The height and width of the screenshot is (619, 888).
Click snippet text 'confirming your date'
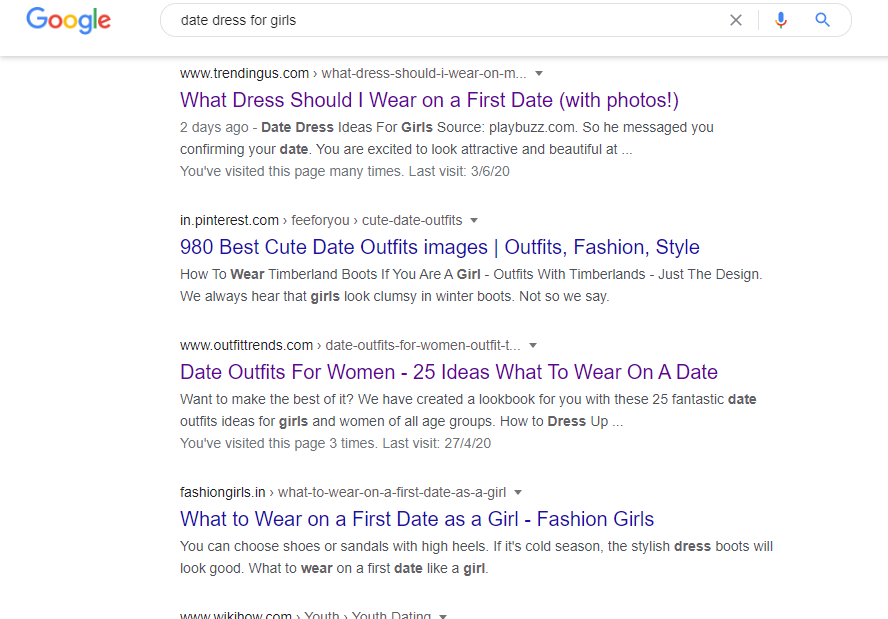point(244,150)
